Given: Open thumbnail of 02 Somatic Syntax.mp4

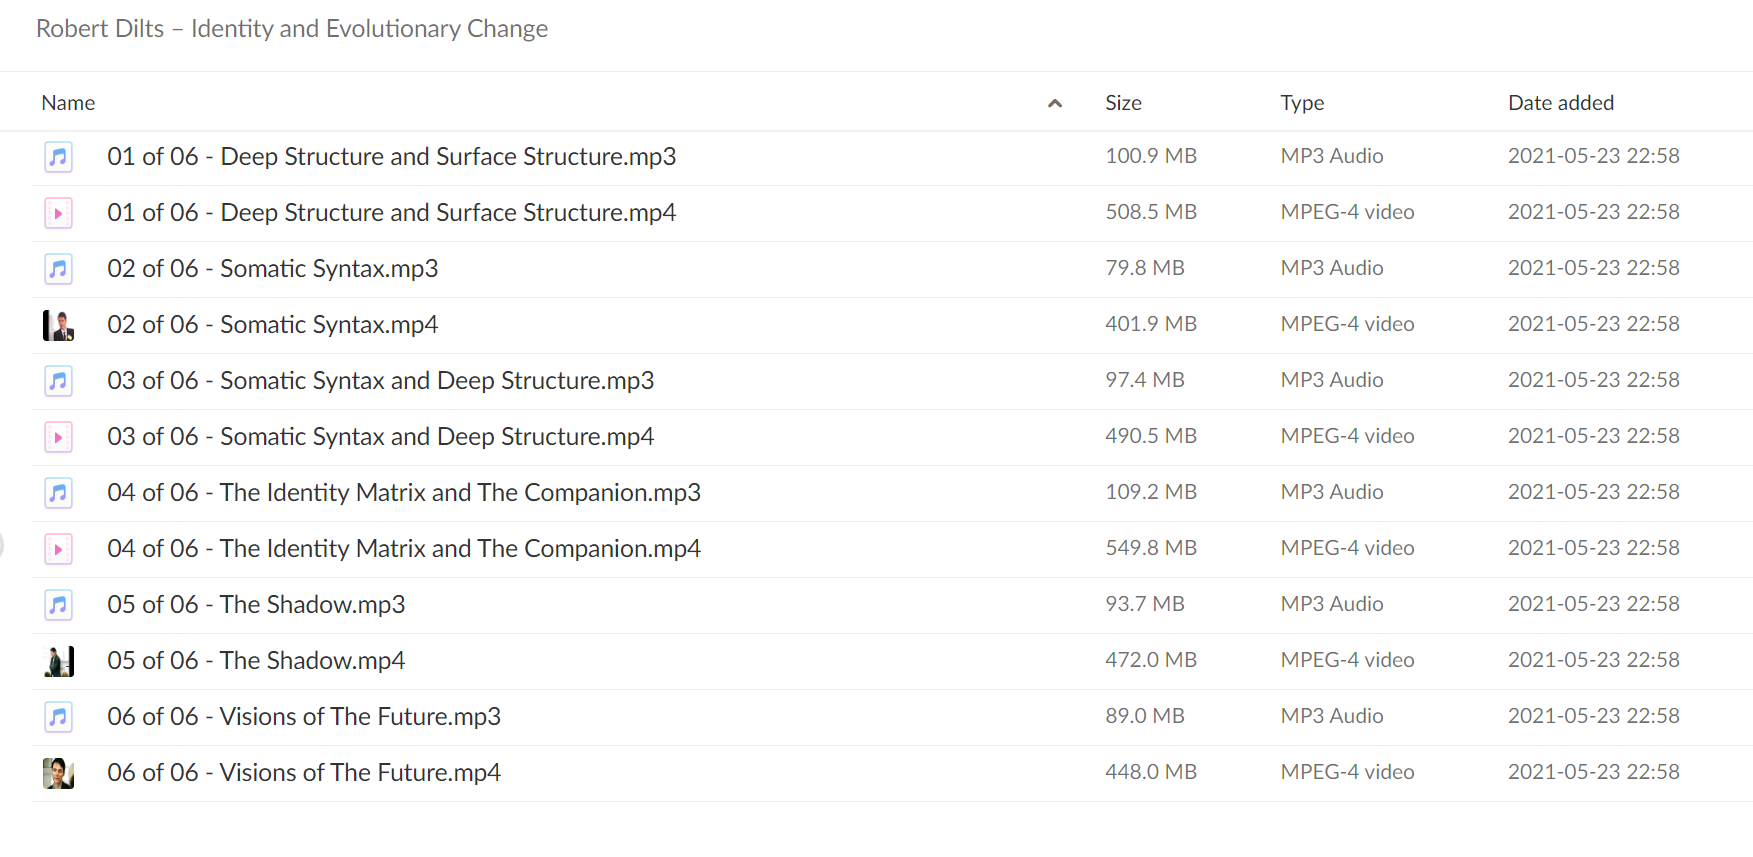Looking at the screenshot, I should point(58,325).
